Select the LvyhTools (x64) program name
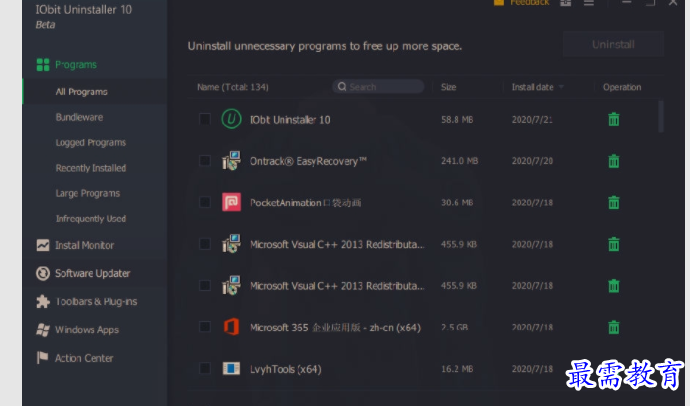Viewport: 690px width, 406px height. click(286, 369)
